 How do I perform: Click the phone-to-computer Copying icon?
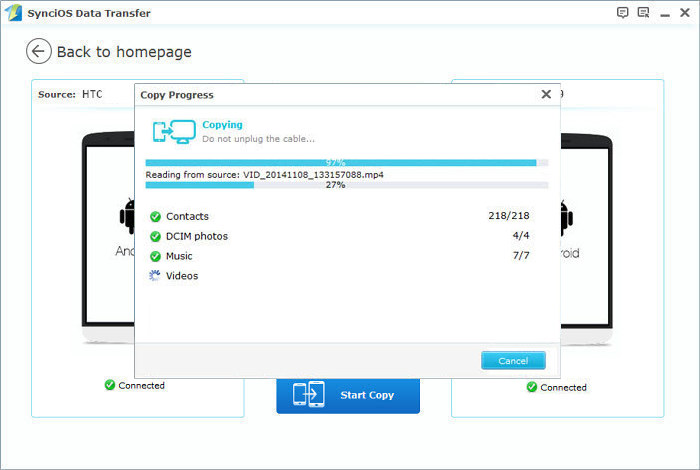pos(171,131)
